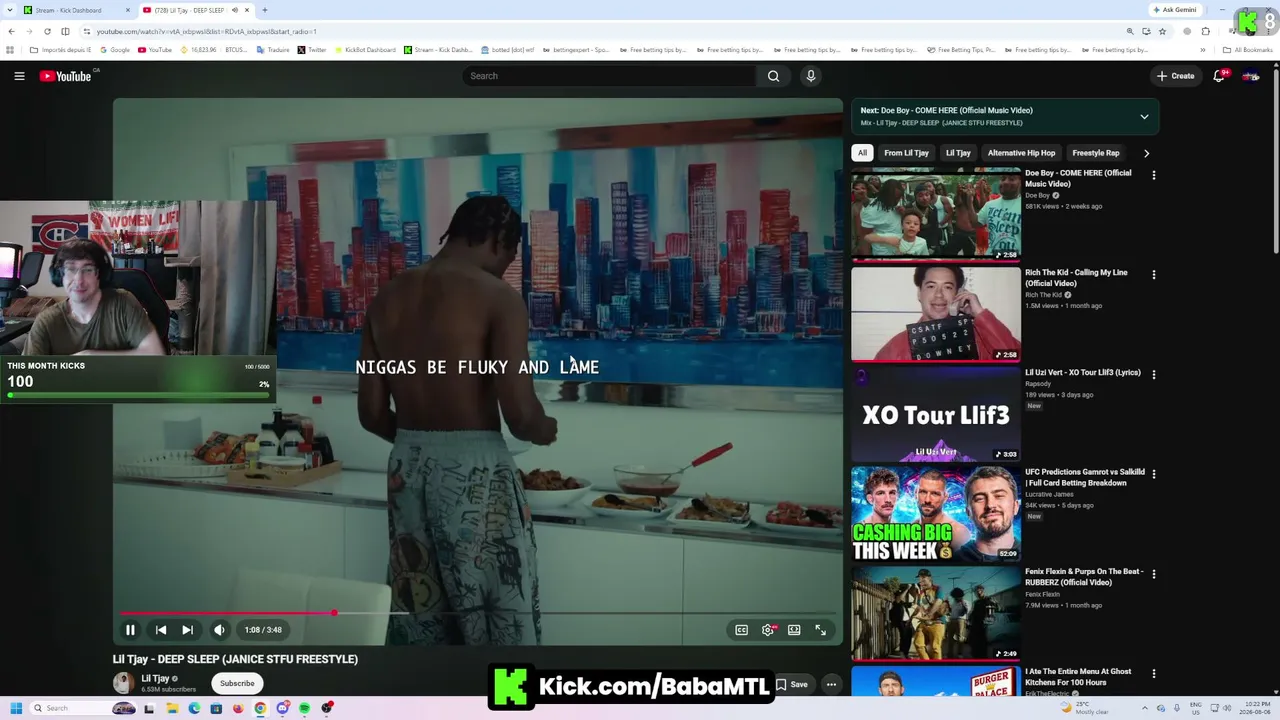Switch the player to theater mode
Screen dimensions: 1280x720
point(794,630)
